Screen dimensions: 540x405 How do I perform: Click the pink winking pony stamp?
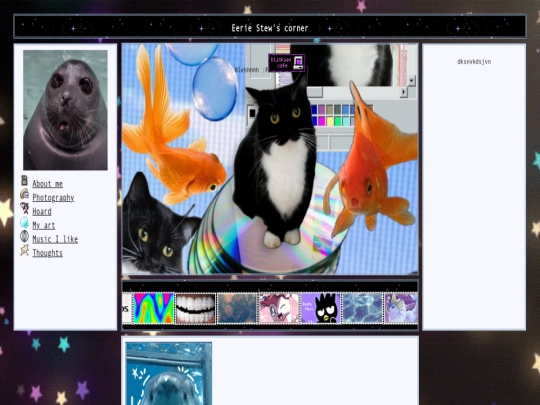tap(279, 308)
